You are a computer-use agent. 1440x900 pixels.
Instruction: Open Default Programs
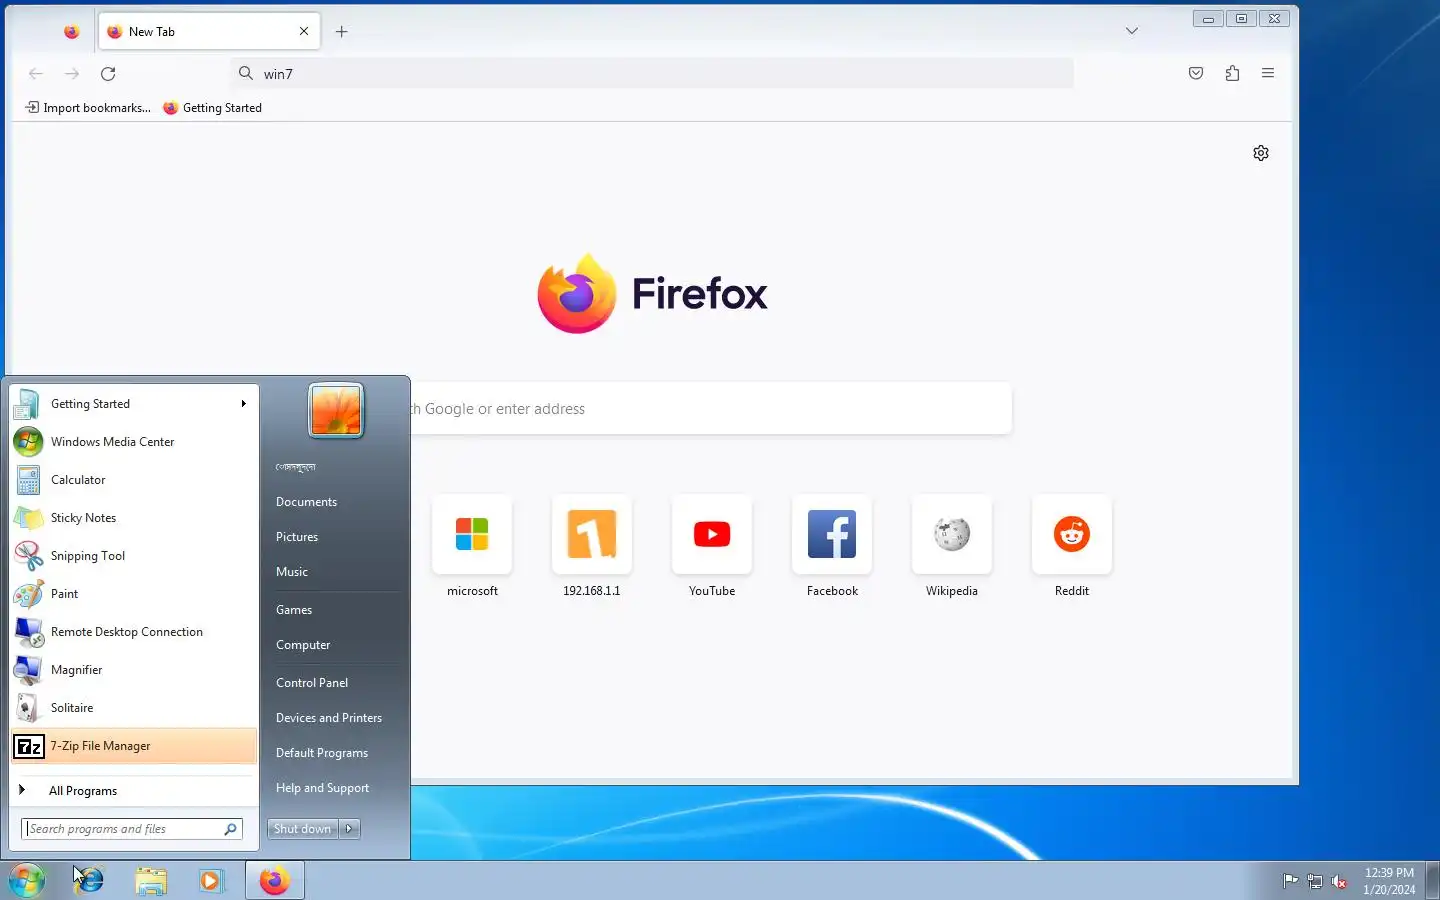tap(322, 753)
